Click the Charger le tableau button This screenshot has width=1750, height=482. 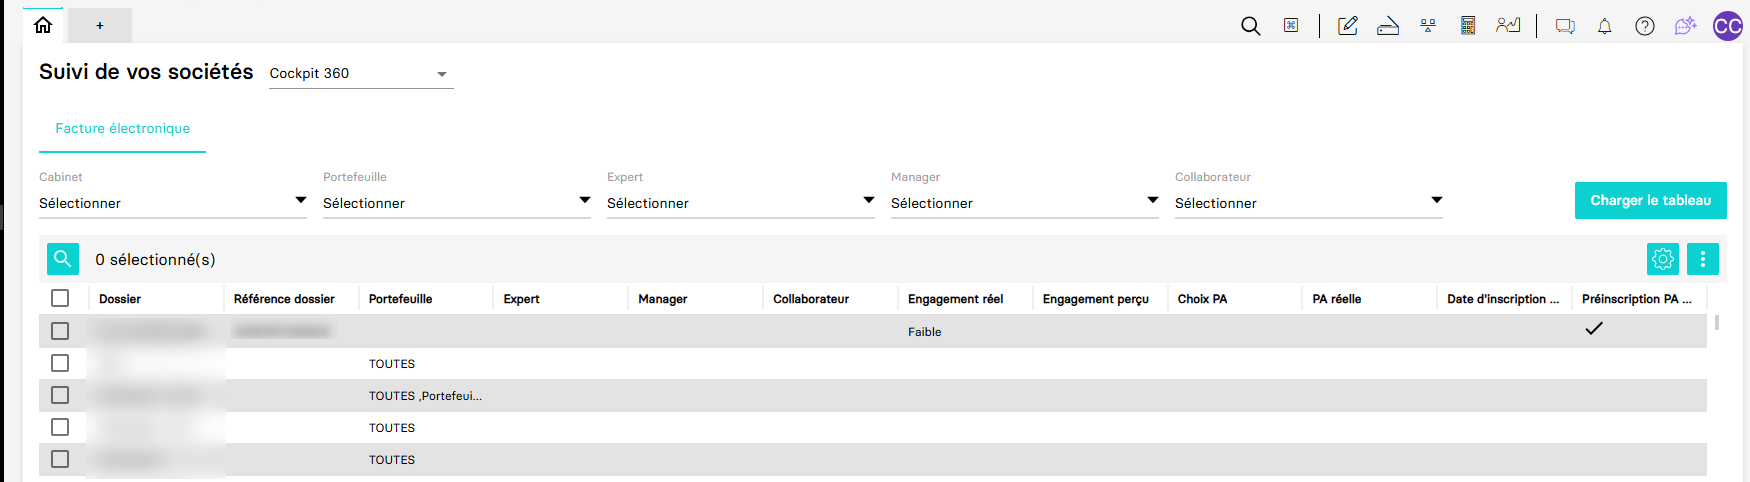tap(1650, 200)
